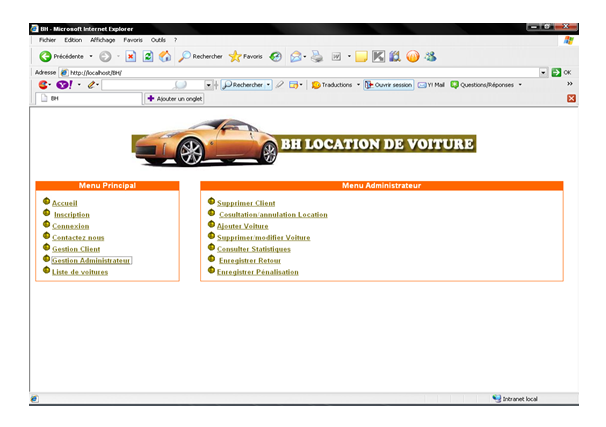Open the Edition menu
The image size is (606, 427).
73,40
